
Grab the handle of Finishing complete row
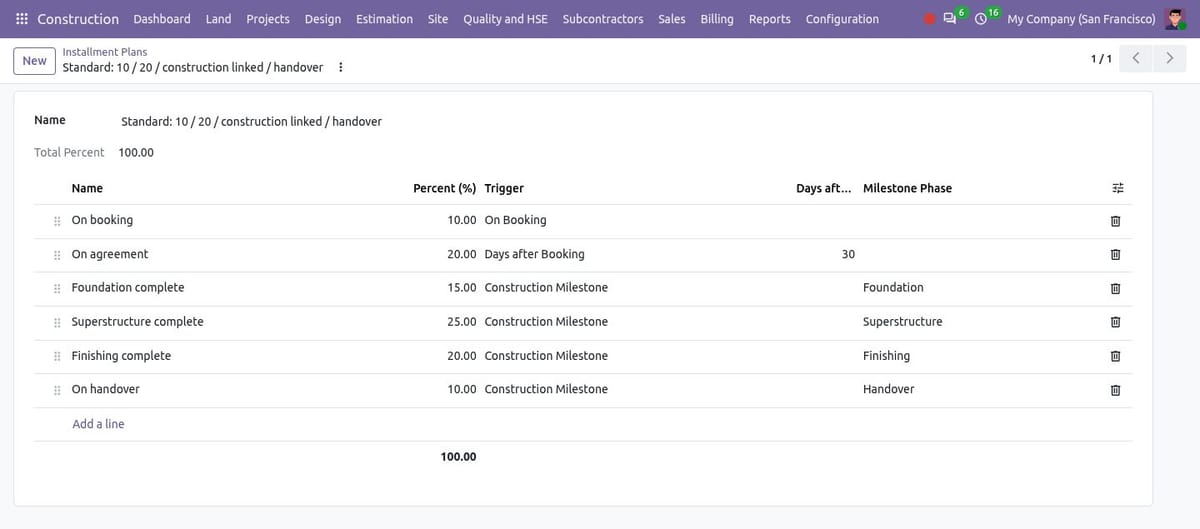coord(57,356)
